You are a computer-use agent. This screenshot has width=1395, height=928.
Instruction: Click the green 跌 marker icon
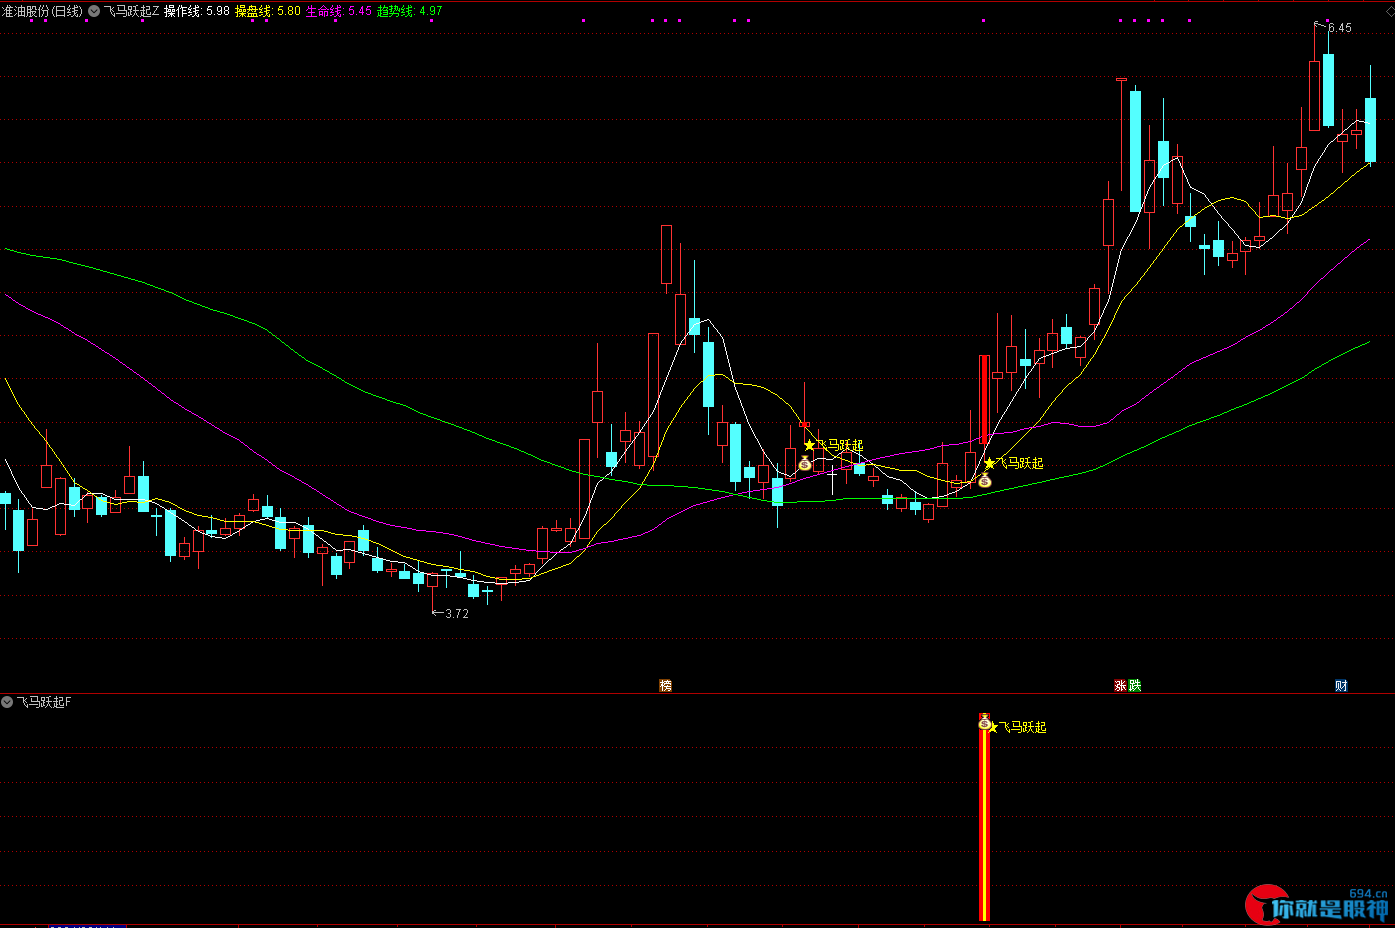(x=1134, y=685)
